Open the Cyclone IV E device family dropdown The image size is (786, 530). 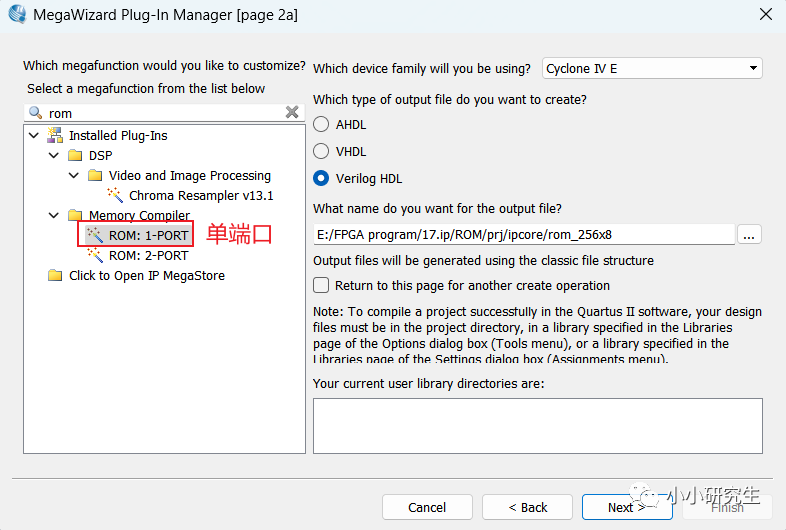coord(652,68)
